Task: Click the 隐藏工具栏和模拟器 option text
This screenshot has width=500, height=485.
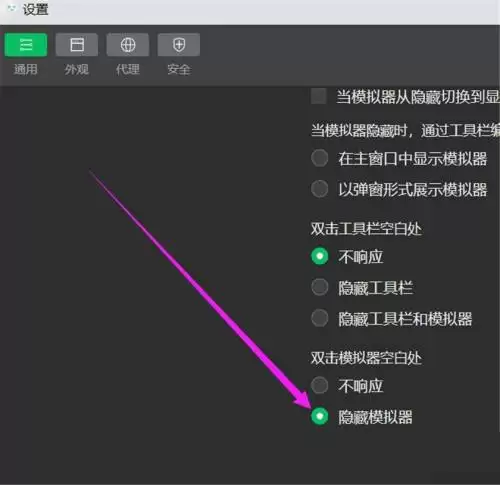Action: point(405,319)
